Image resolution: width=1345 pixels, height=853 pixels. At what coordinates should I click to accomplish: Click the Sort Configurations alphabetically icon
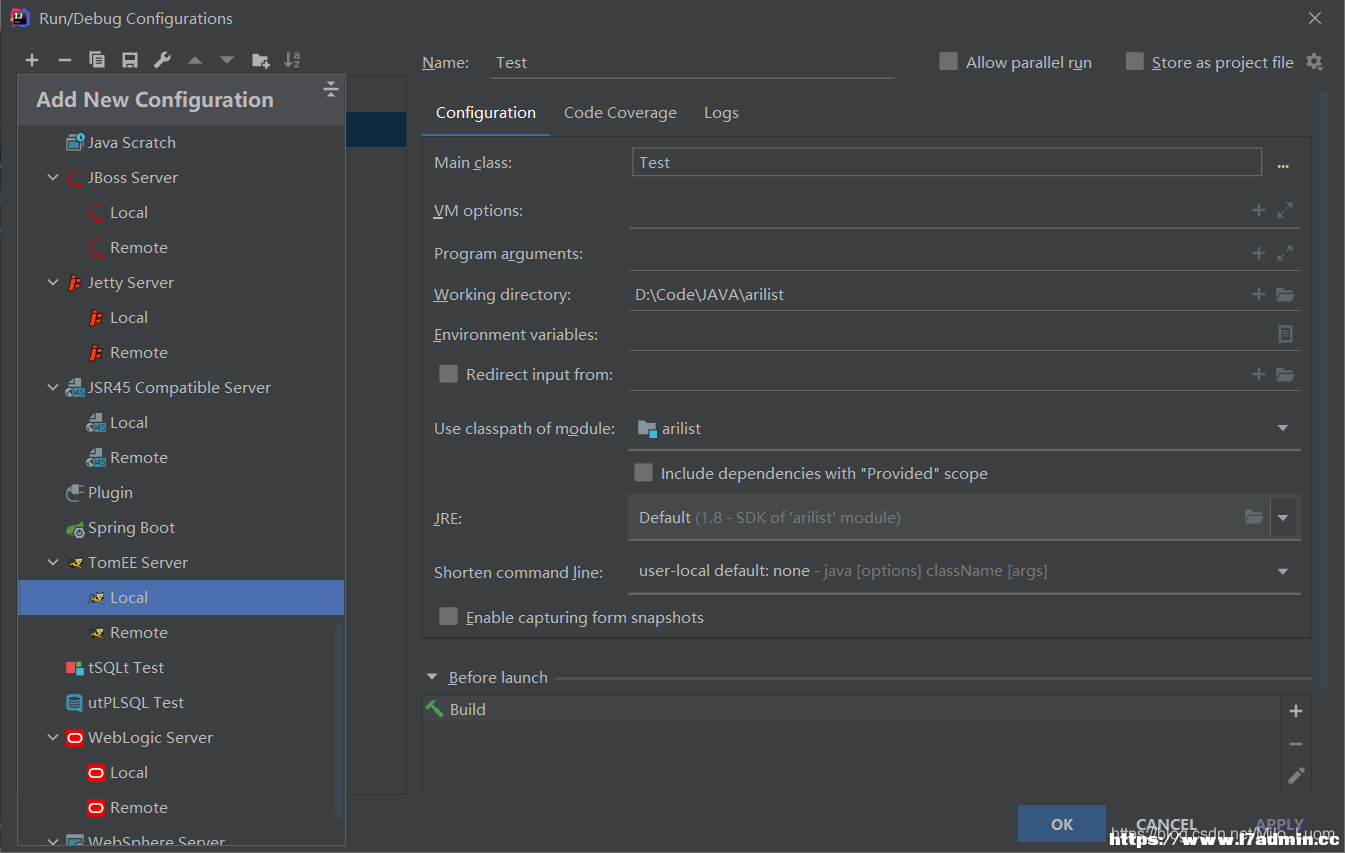[292, 61]
